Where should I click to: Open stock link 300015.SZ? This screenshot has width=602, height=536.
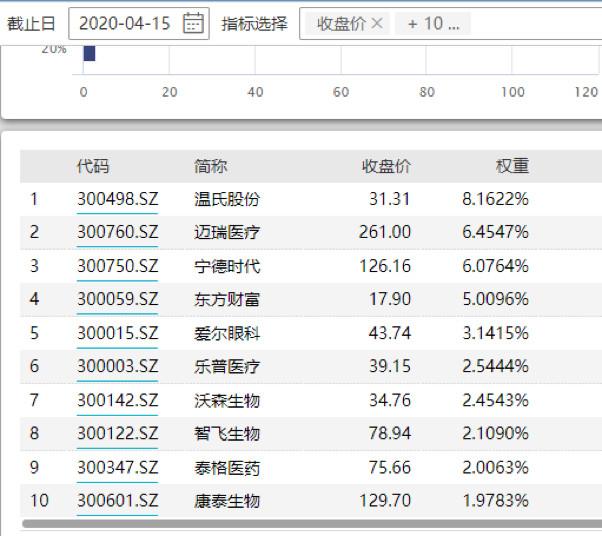tap(117, 333)
